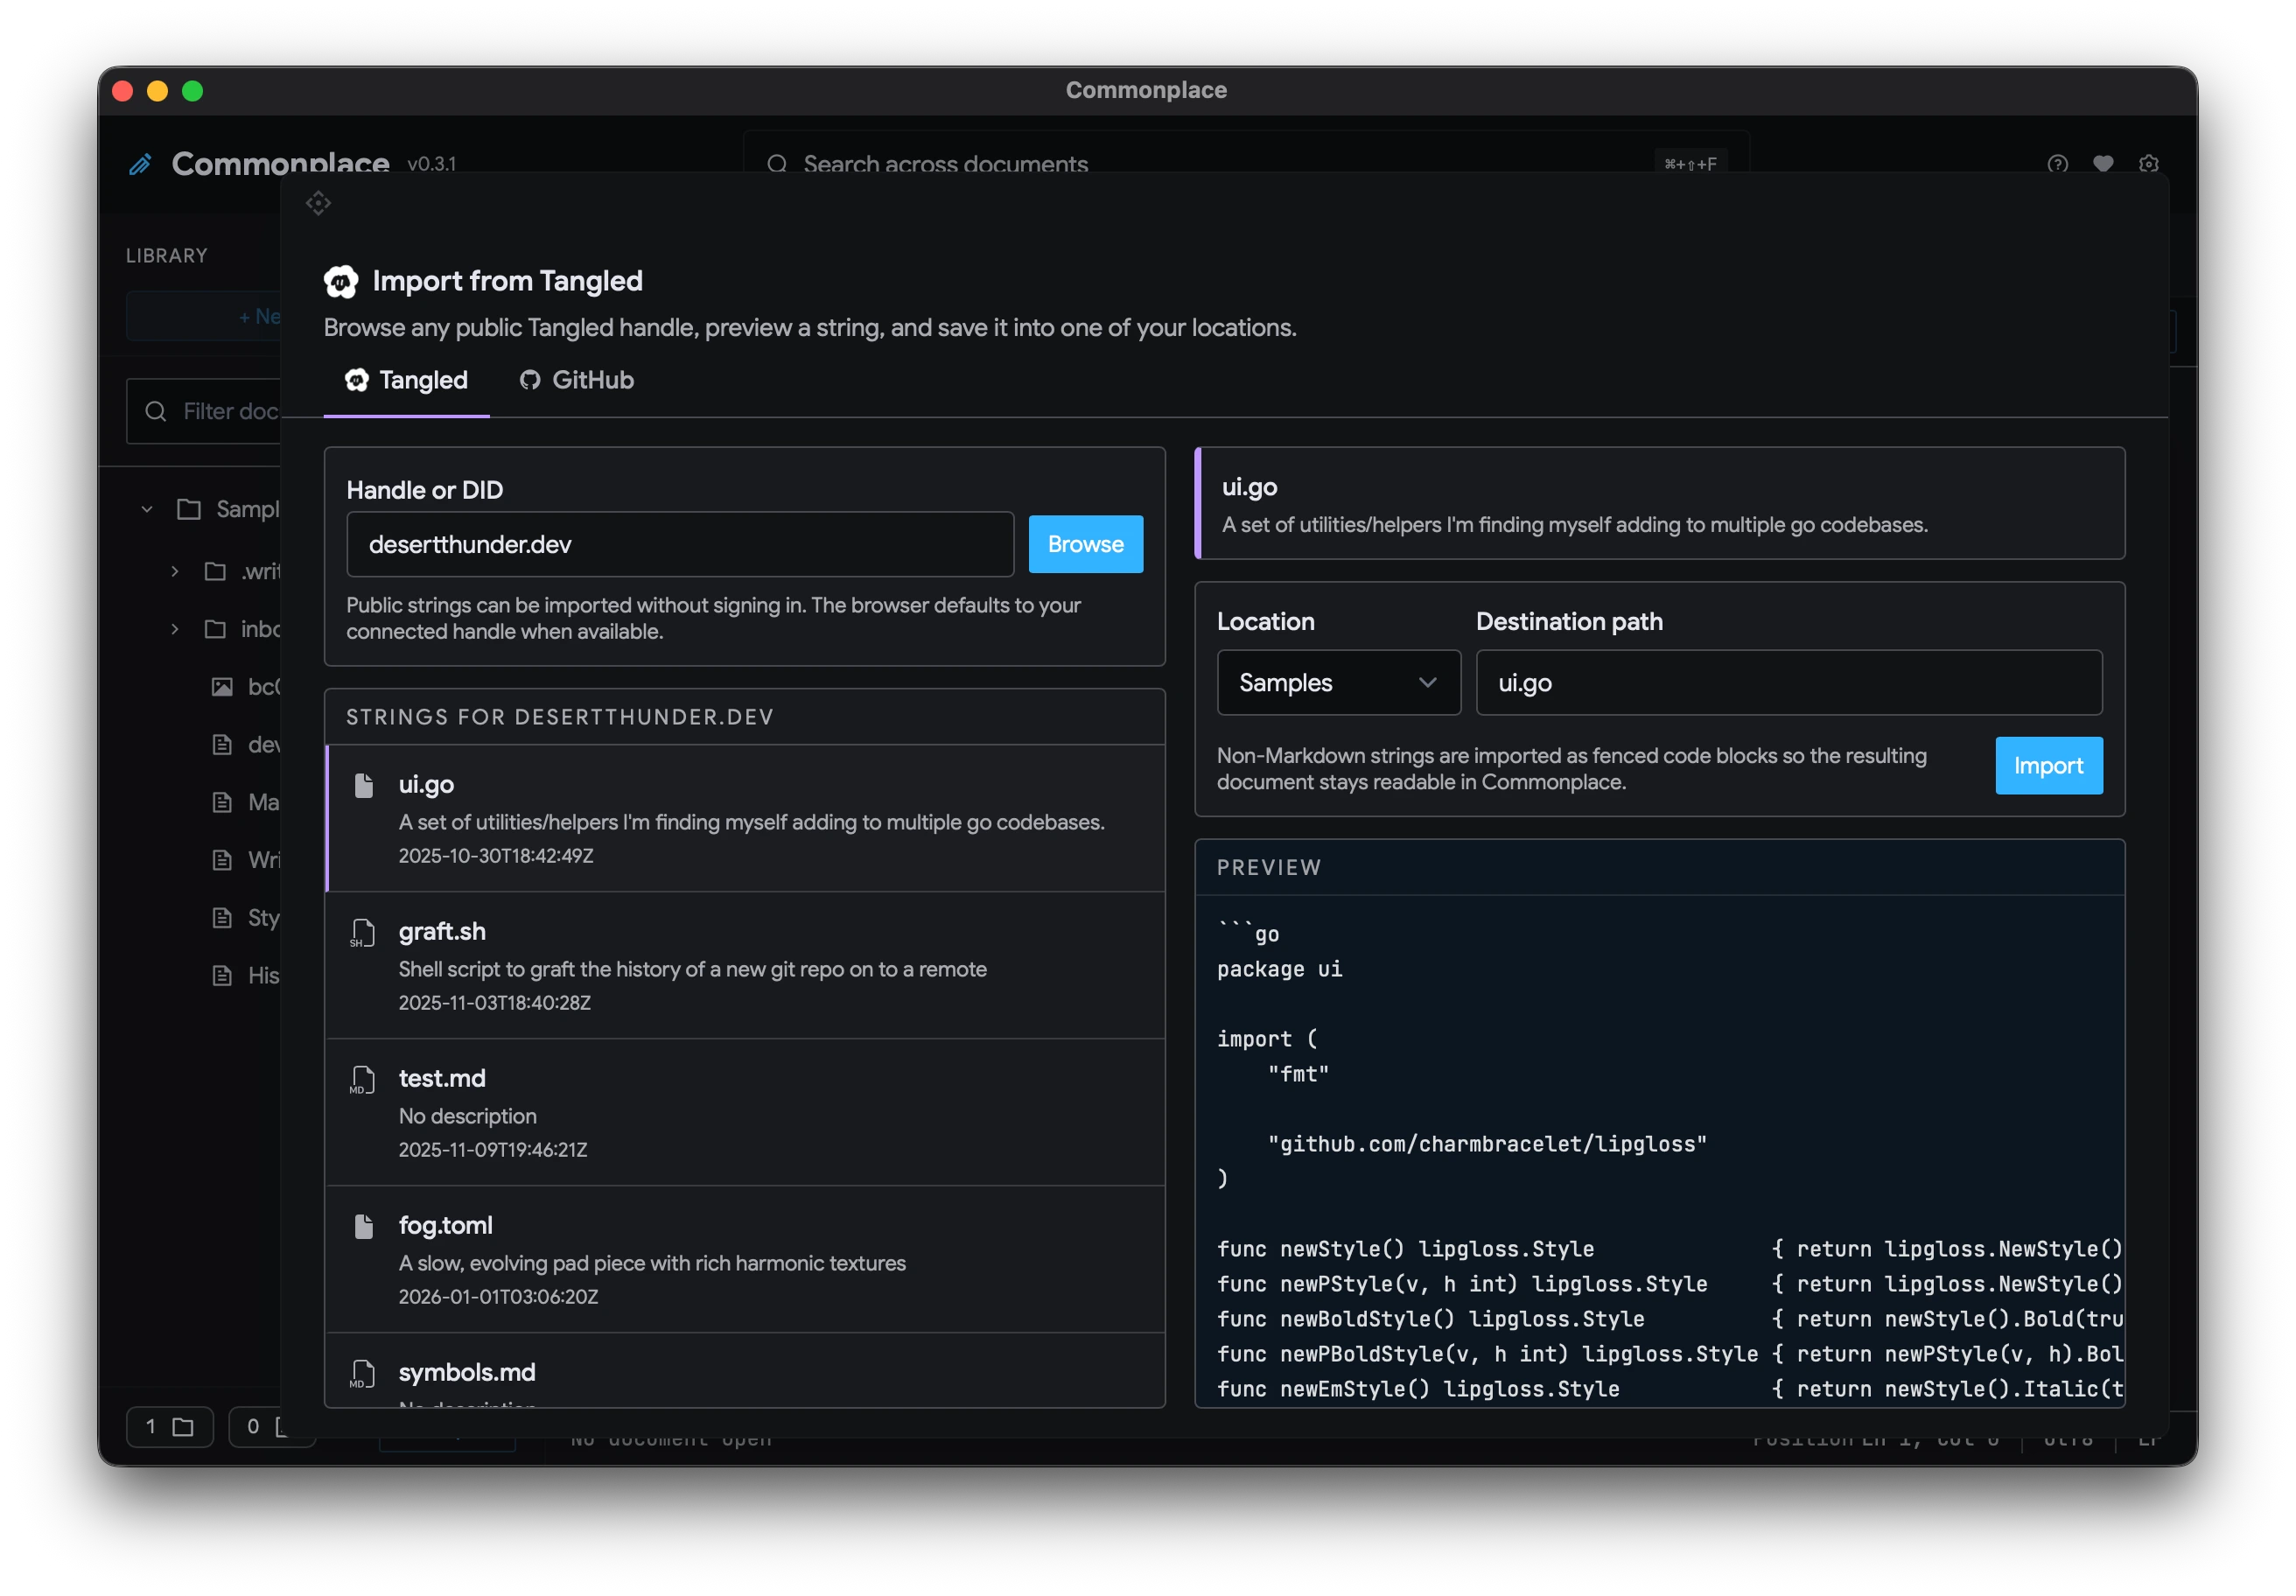Open the Samples location dropdown
Viewport: 2296px width, 1596px height.
(x=1338, y=683)
